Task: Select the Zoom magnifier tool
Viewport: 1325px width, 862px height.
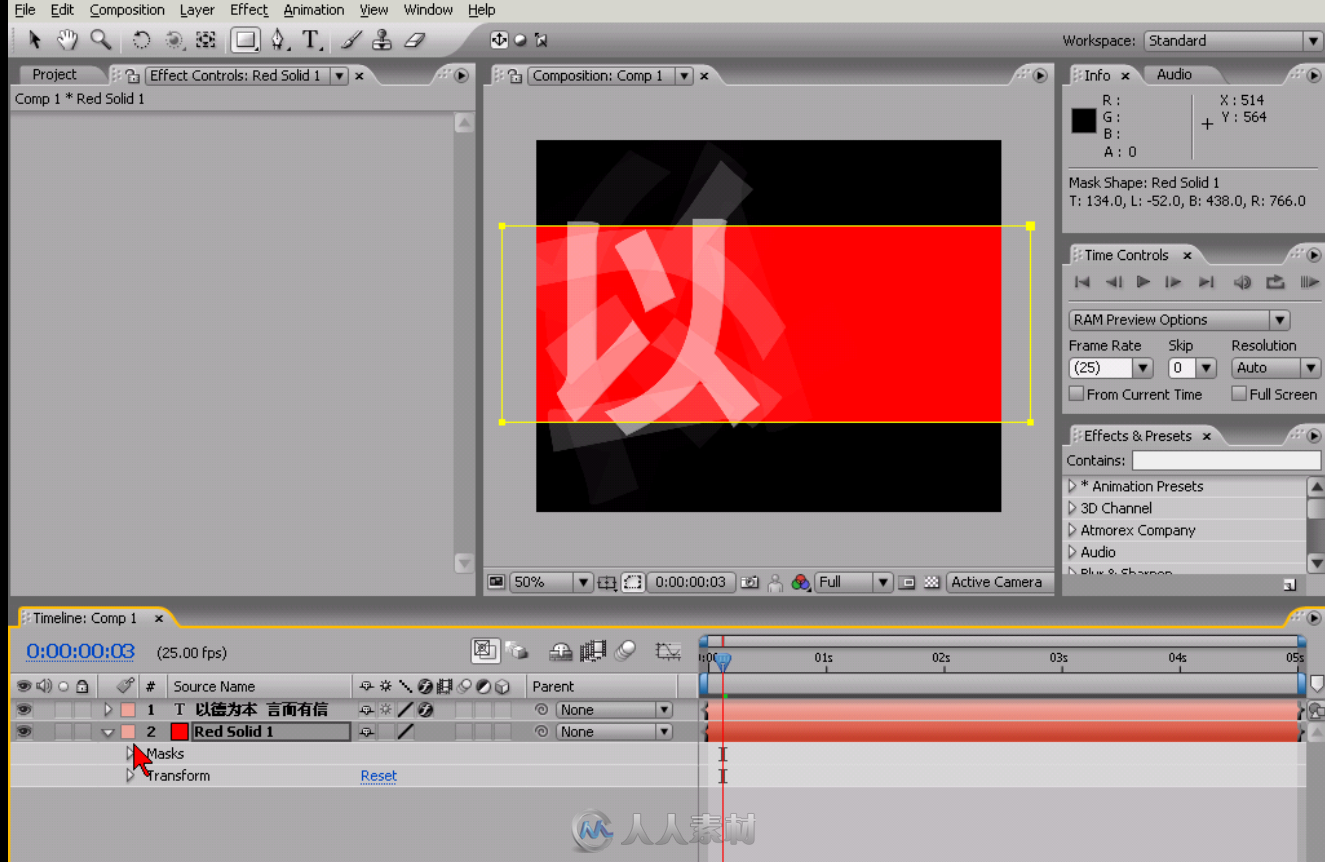Action: 100,40
